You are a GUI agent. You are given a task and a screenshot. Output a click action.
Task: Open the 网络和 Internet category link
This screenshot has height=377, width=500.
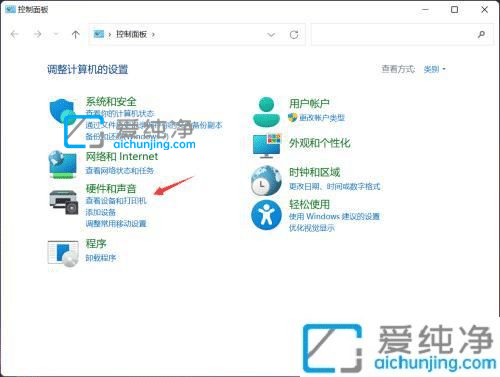122,156
